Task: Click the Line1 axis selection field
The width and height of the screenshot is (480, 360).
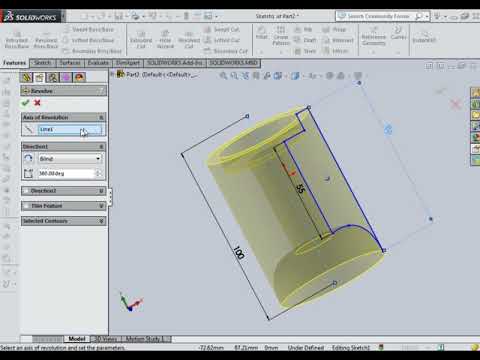Action: [x=70, y=129]
